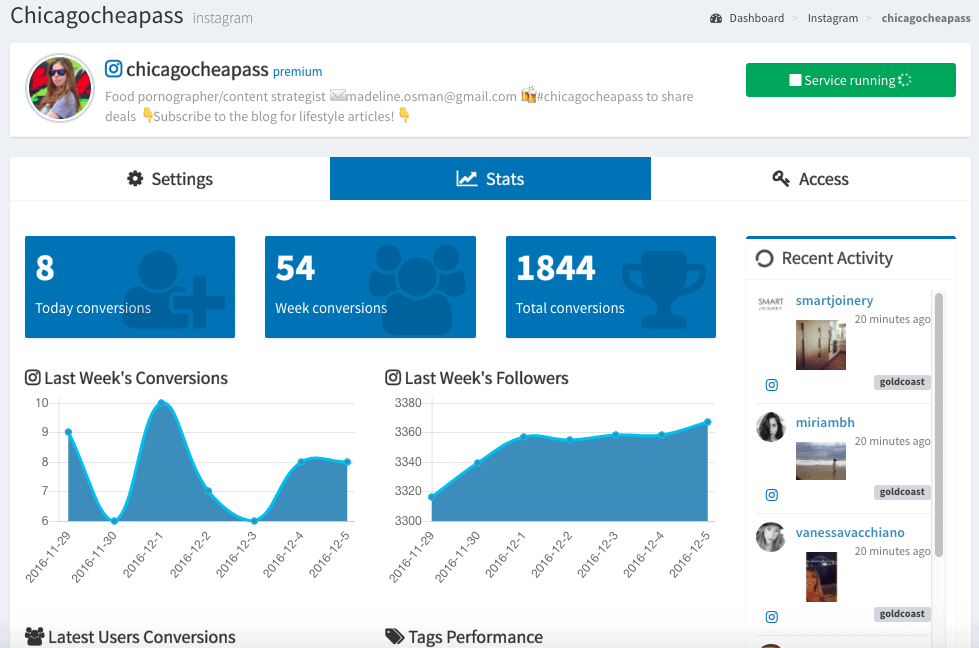
Task: Click Instagram icon under miriambh activity
Action: [772, 495]
